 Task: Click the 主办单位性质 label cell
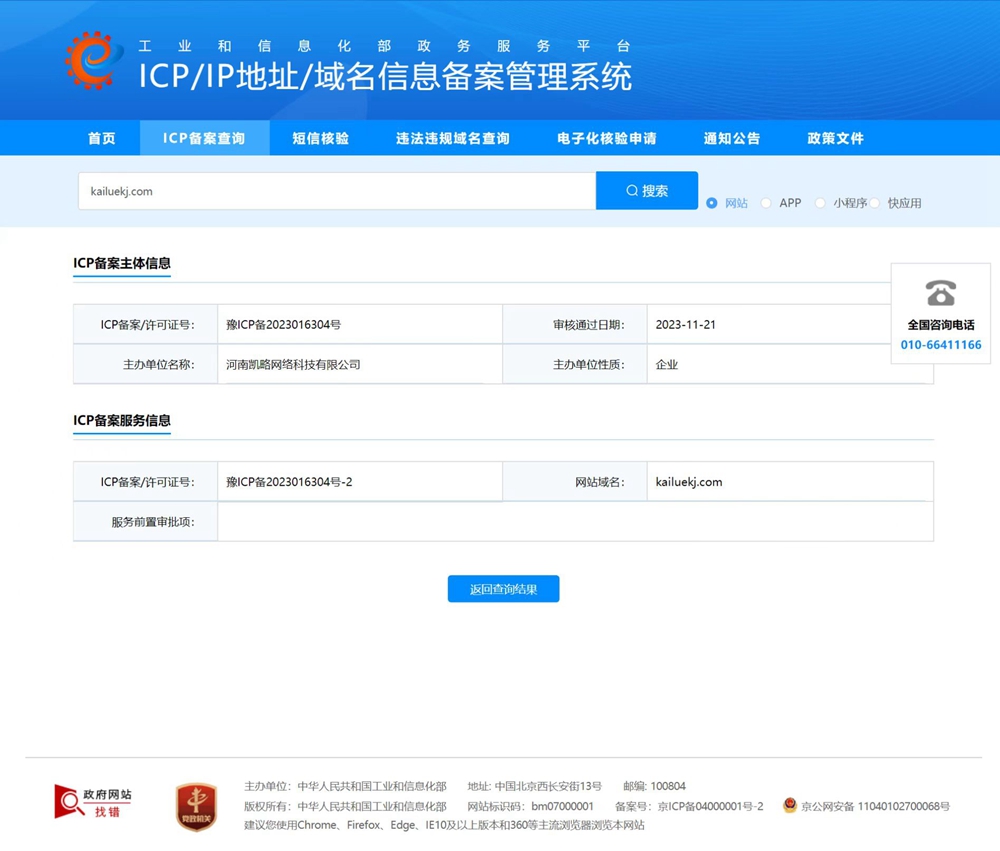575,364
